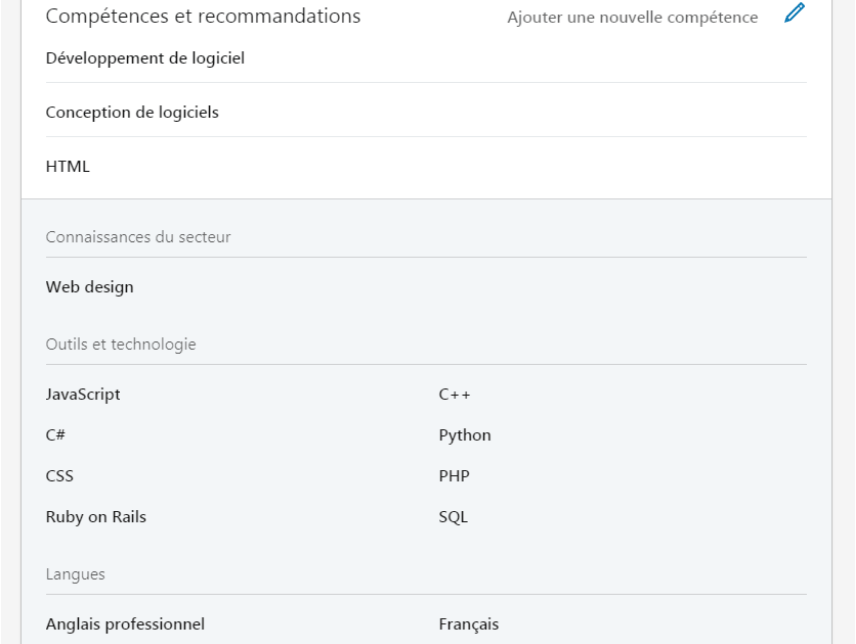856x644 pixels.
Task: Click the C++ skill
Action: [x=454, y=395]
